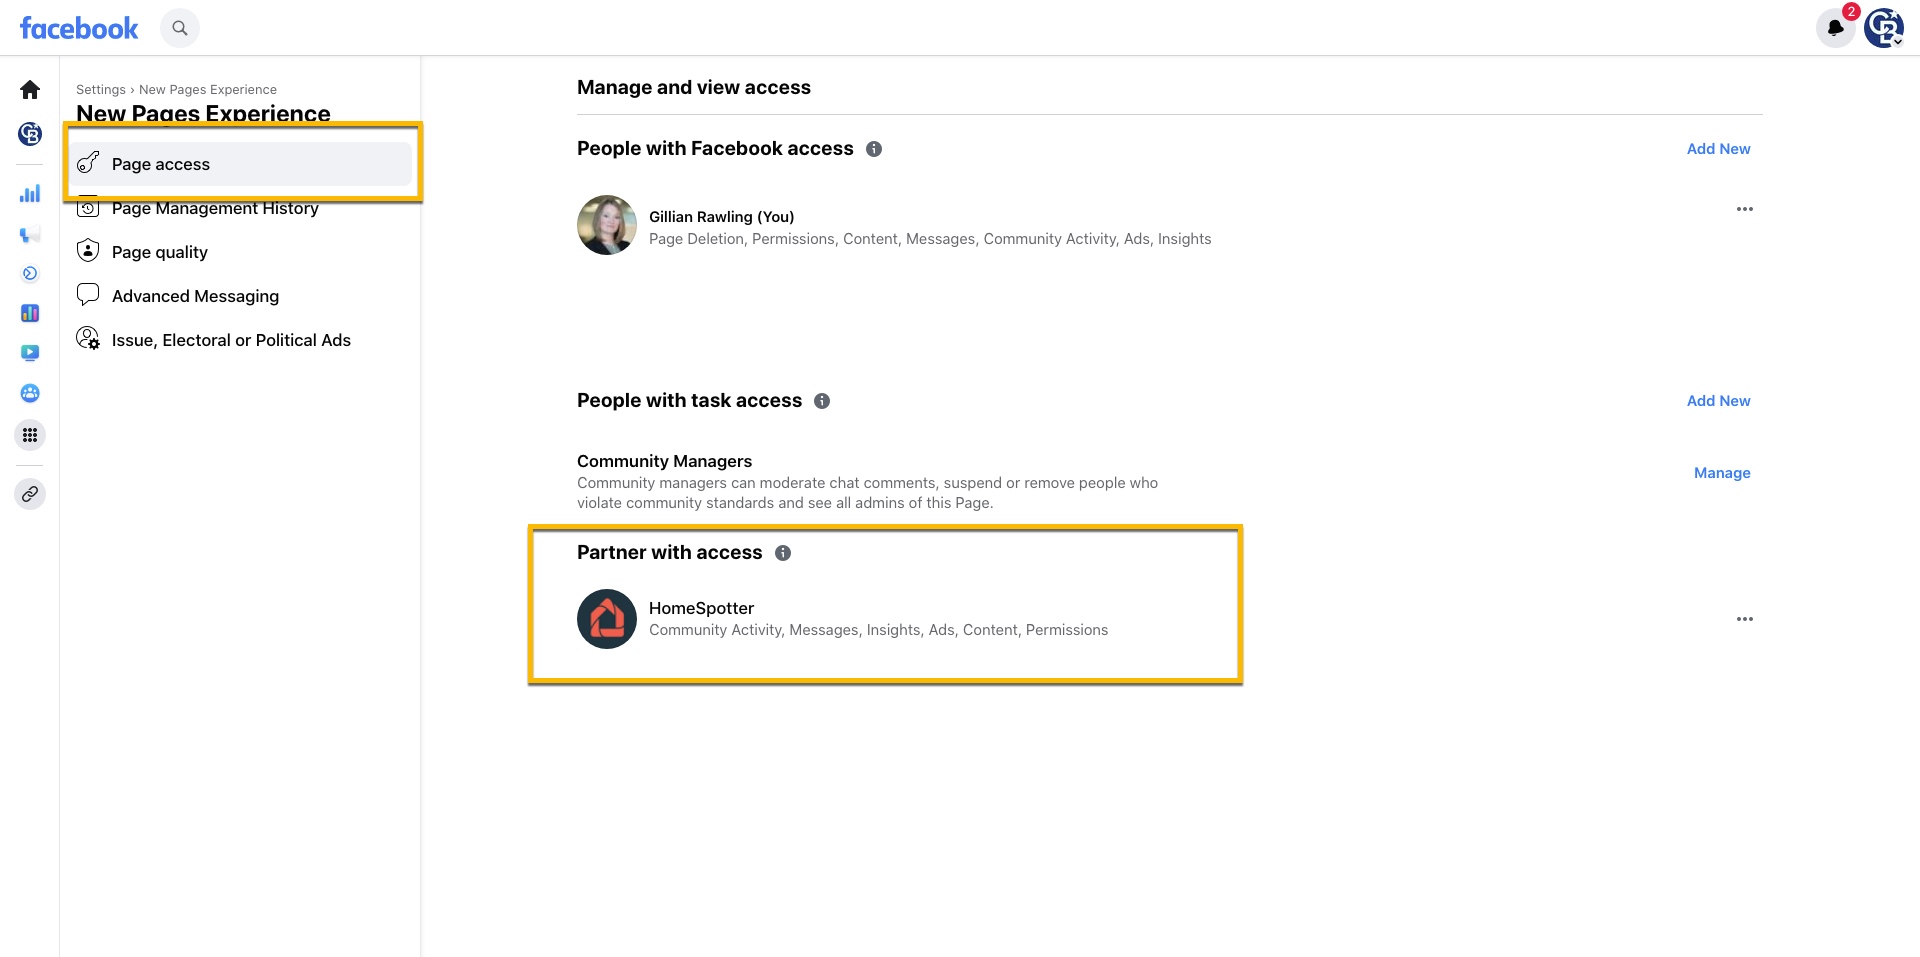The height and width of the screenshot is (957, 1920).
Task: Click the bar chart Insights icon
Action: [30, 194]
